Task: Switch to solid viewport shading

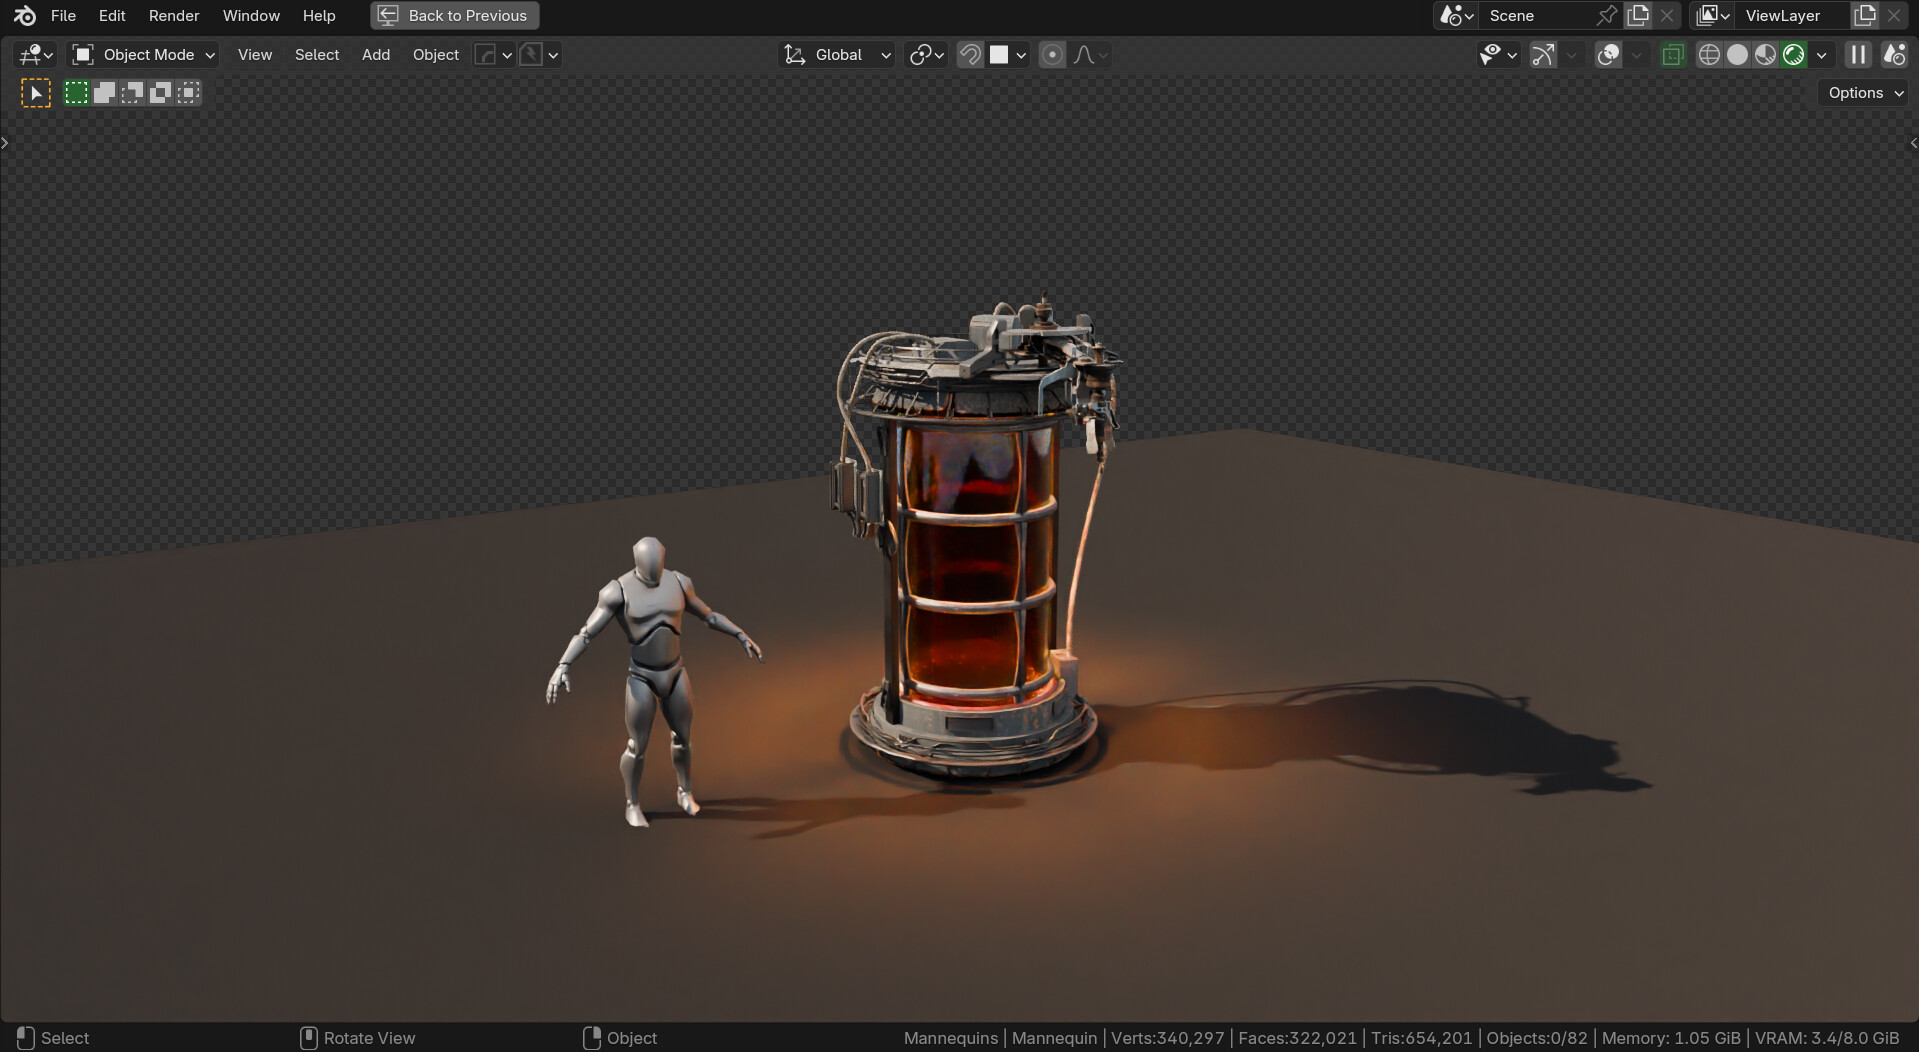Action: [1737, 54]
